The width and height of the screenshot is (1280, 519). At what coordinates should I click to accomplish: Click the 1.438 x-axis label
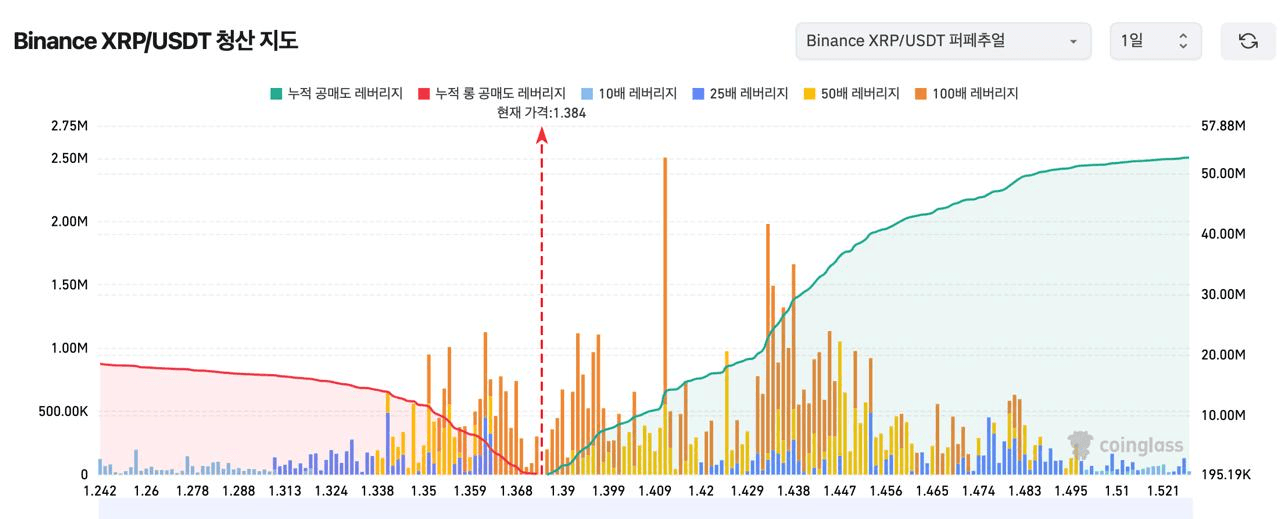pyautogui.click(x=793, y=491)
